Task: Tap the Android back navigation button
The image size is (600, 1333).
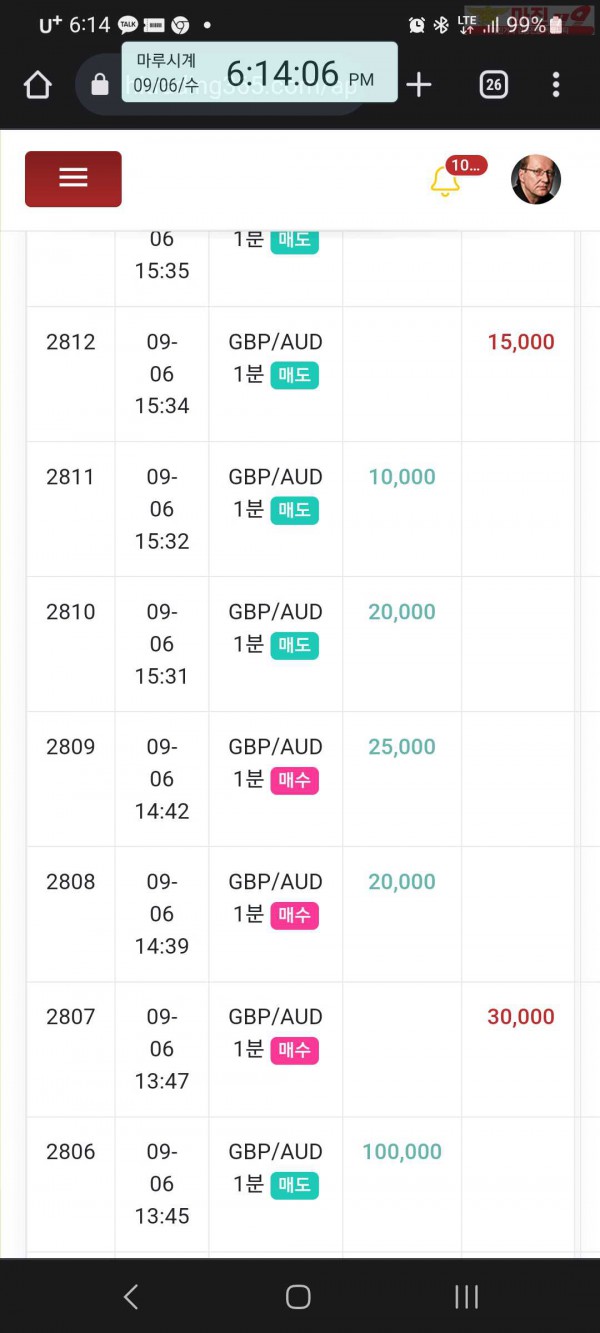Action: 131,1297
